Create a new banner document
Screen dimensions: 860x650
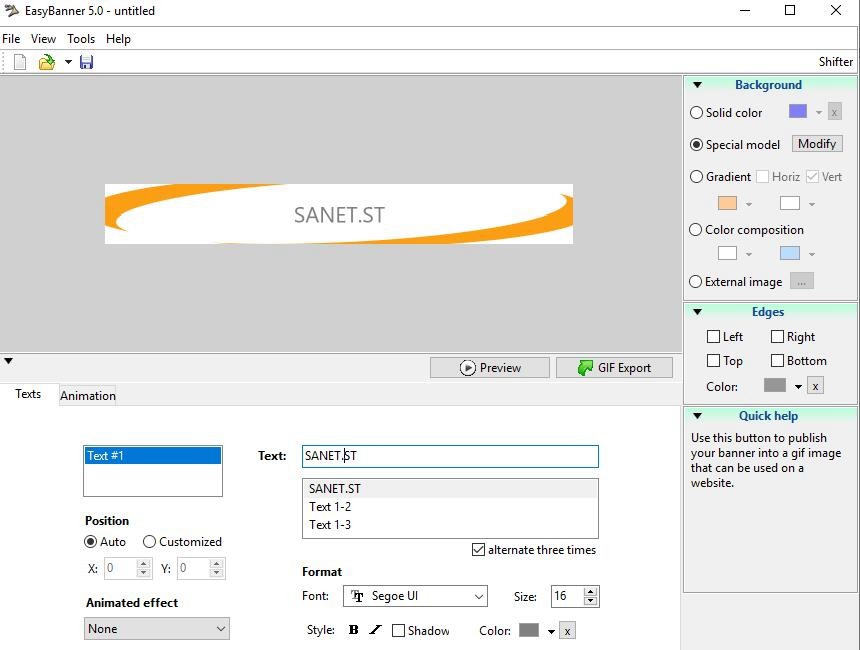(x=20, y=62)
